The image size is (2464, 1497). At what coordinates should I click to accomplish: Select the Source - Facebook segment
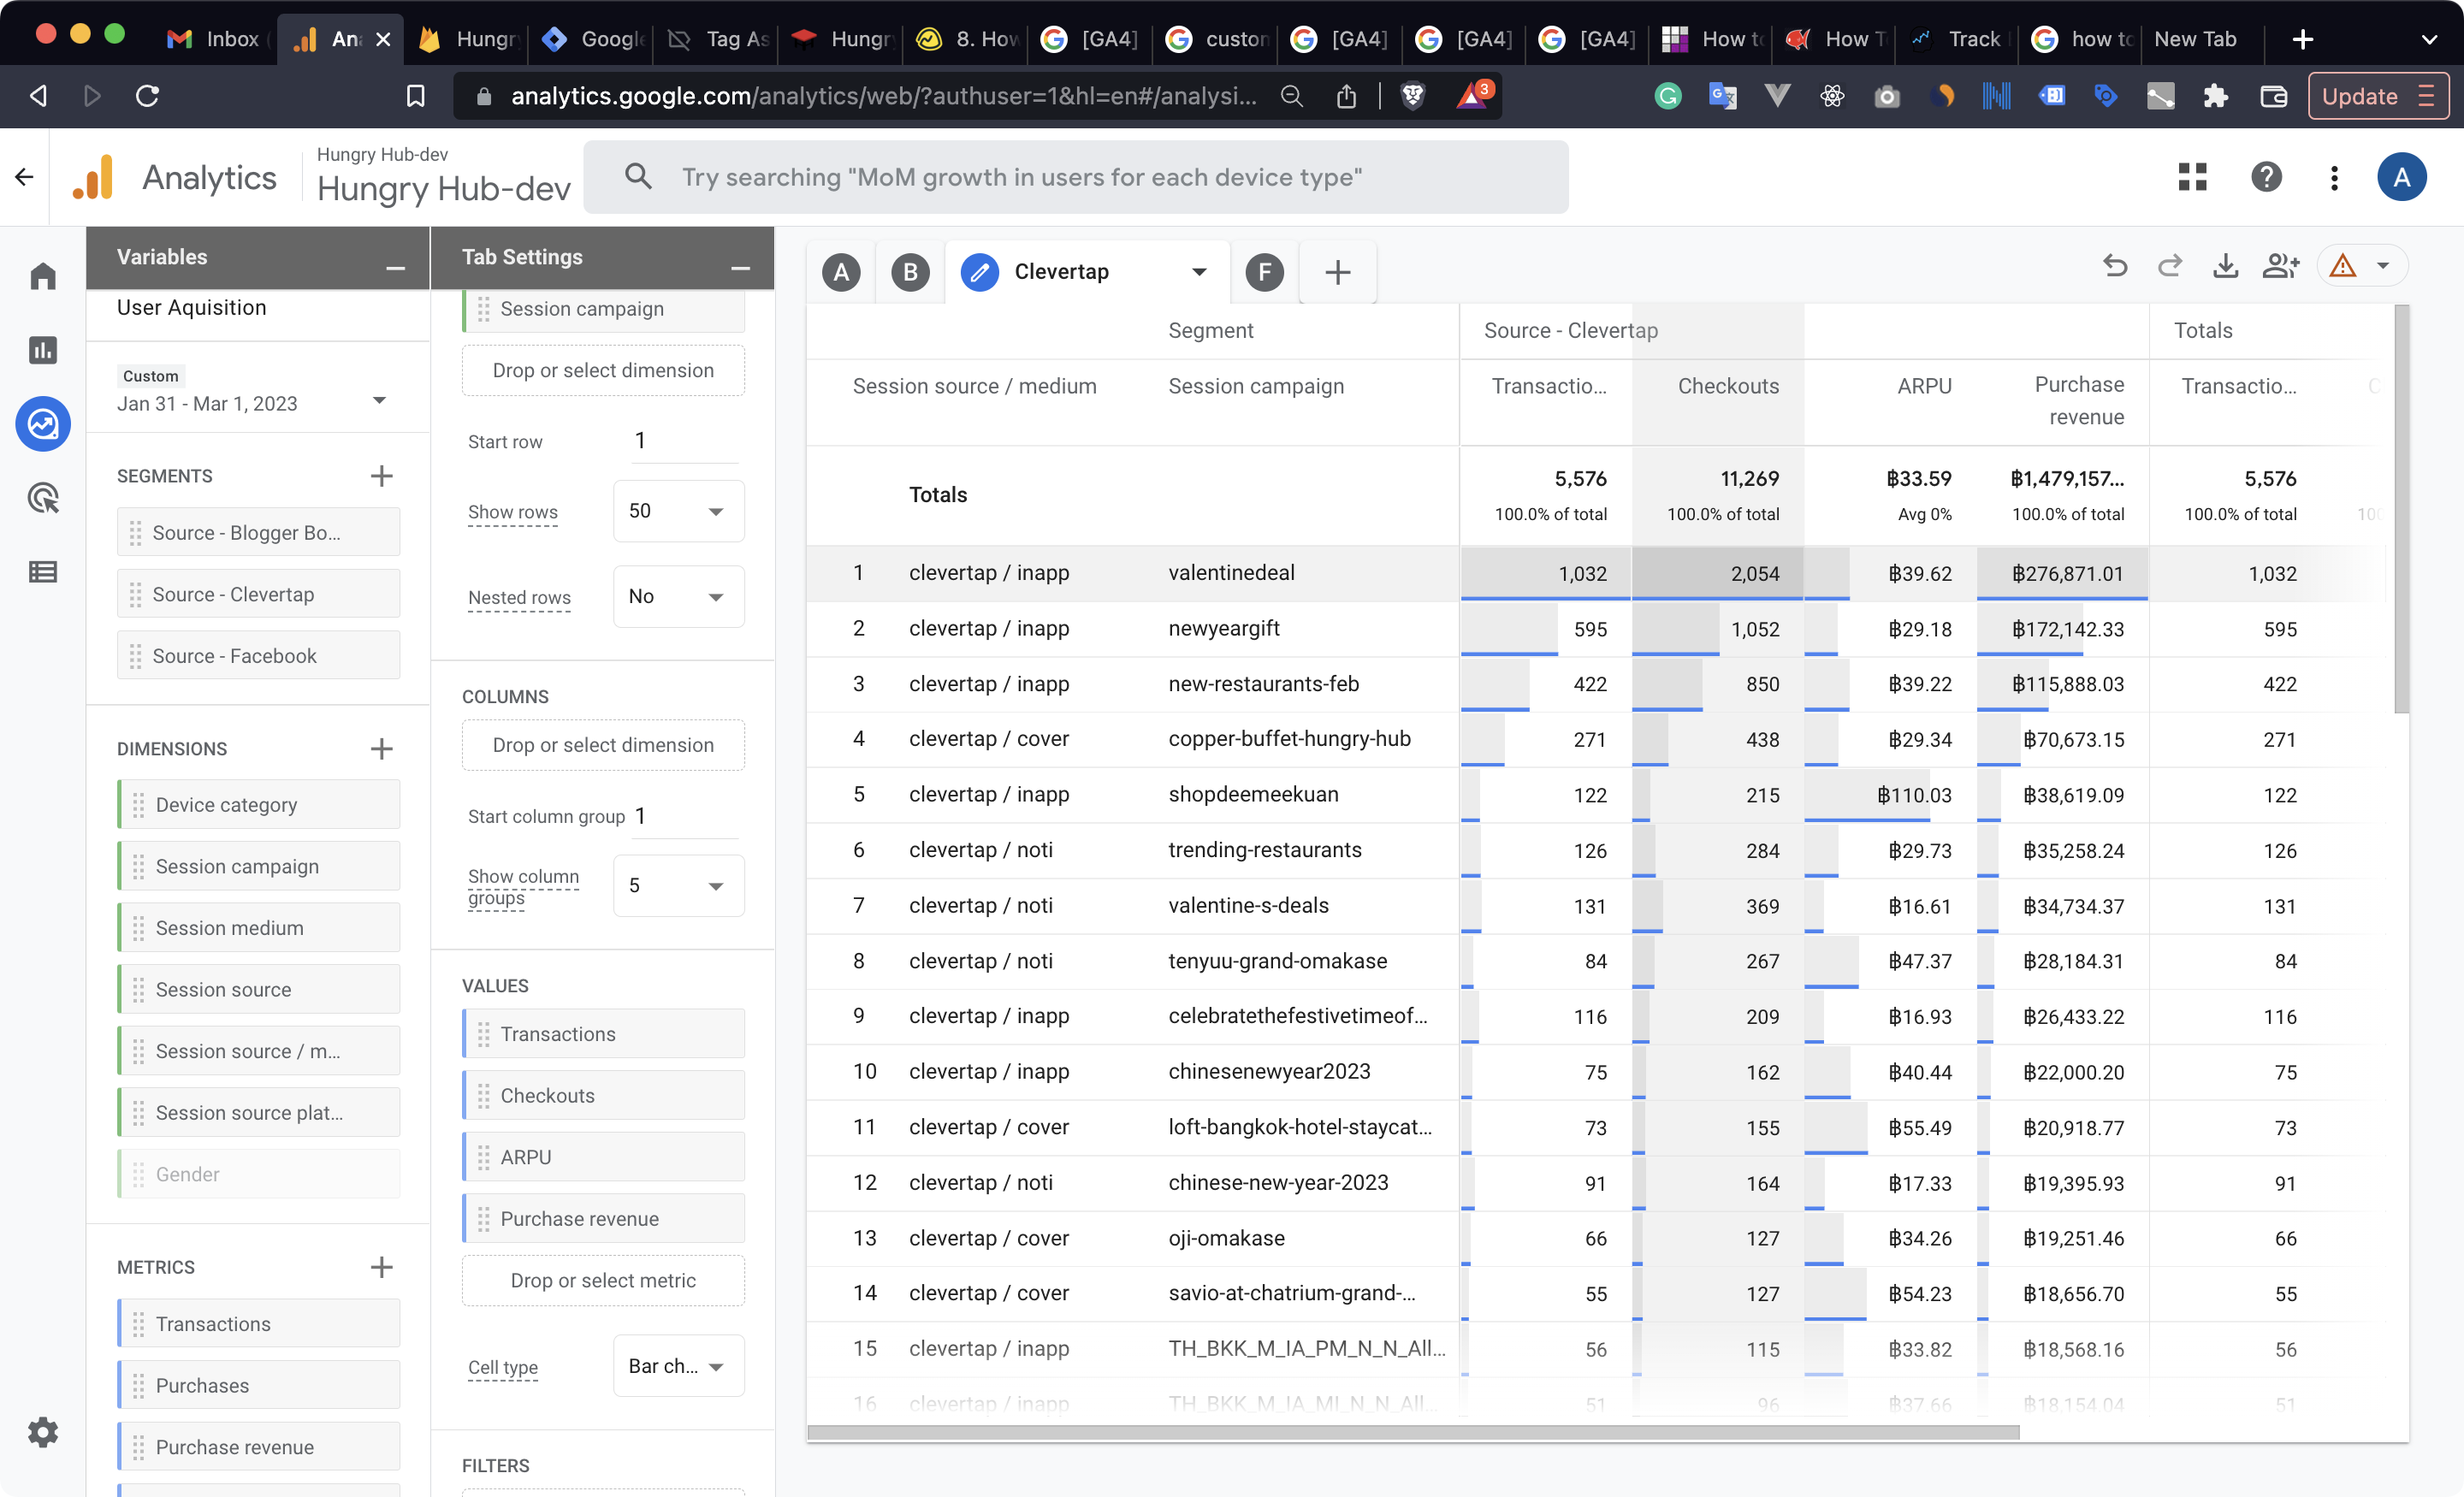point(259,656)
